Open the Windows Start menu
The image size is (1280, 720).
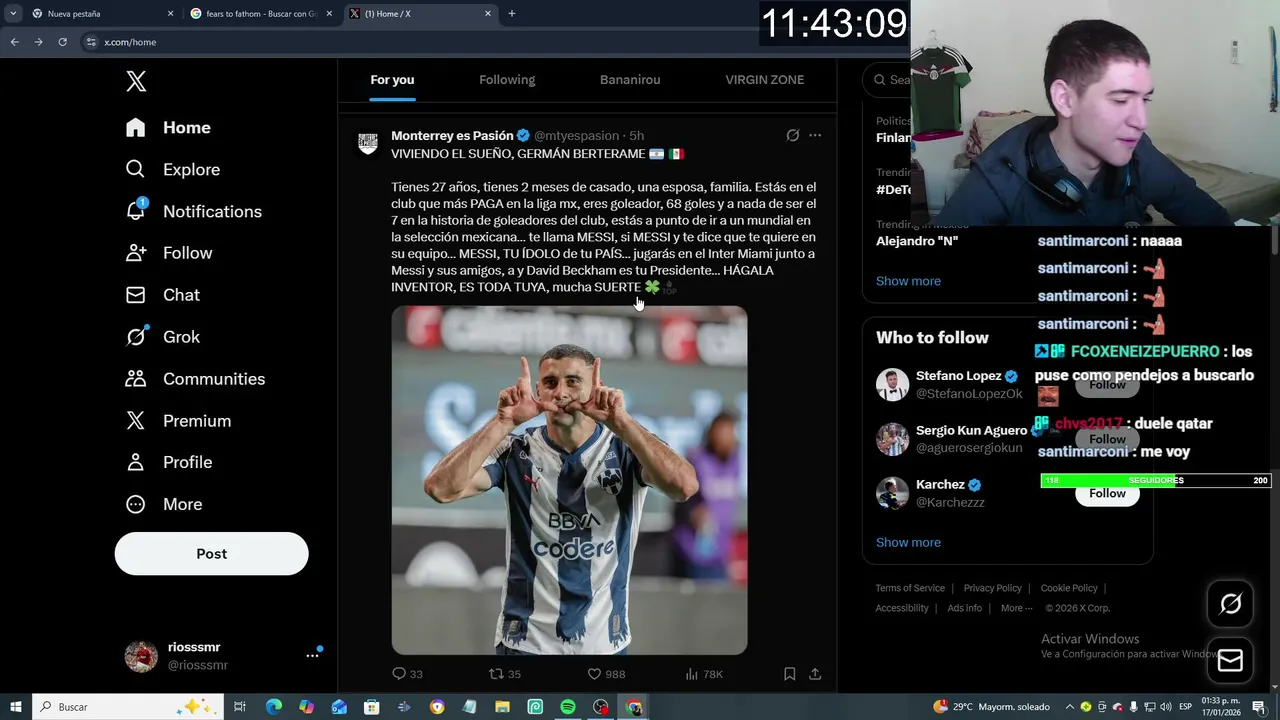pyautogui.click(x=16, y=707)
